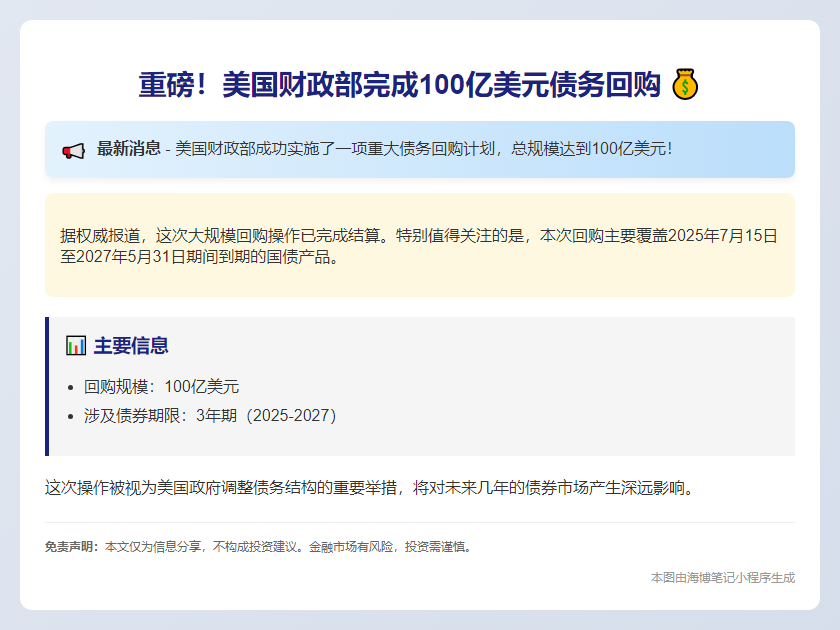Click the headline 重磅！美国财政部完成100亿美元债务回购
Screen dimensions: 840x630
click(x=399, y=85)
